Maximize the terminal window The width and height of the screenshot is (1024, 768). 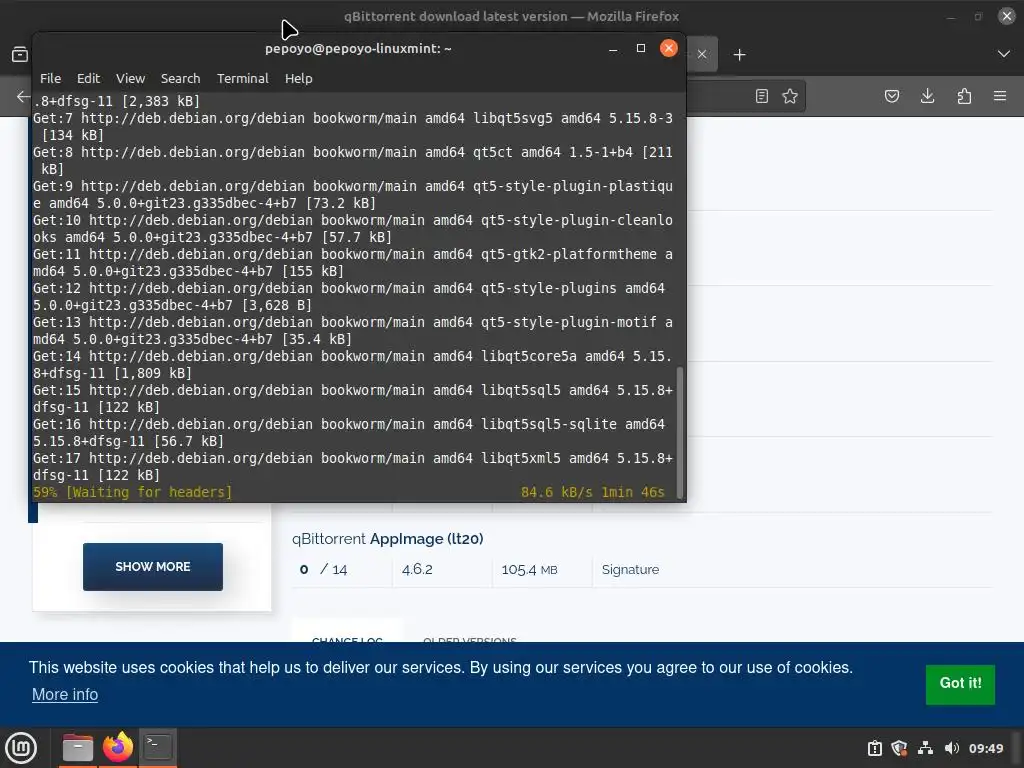[641, 48]
